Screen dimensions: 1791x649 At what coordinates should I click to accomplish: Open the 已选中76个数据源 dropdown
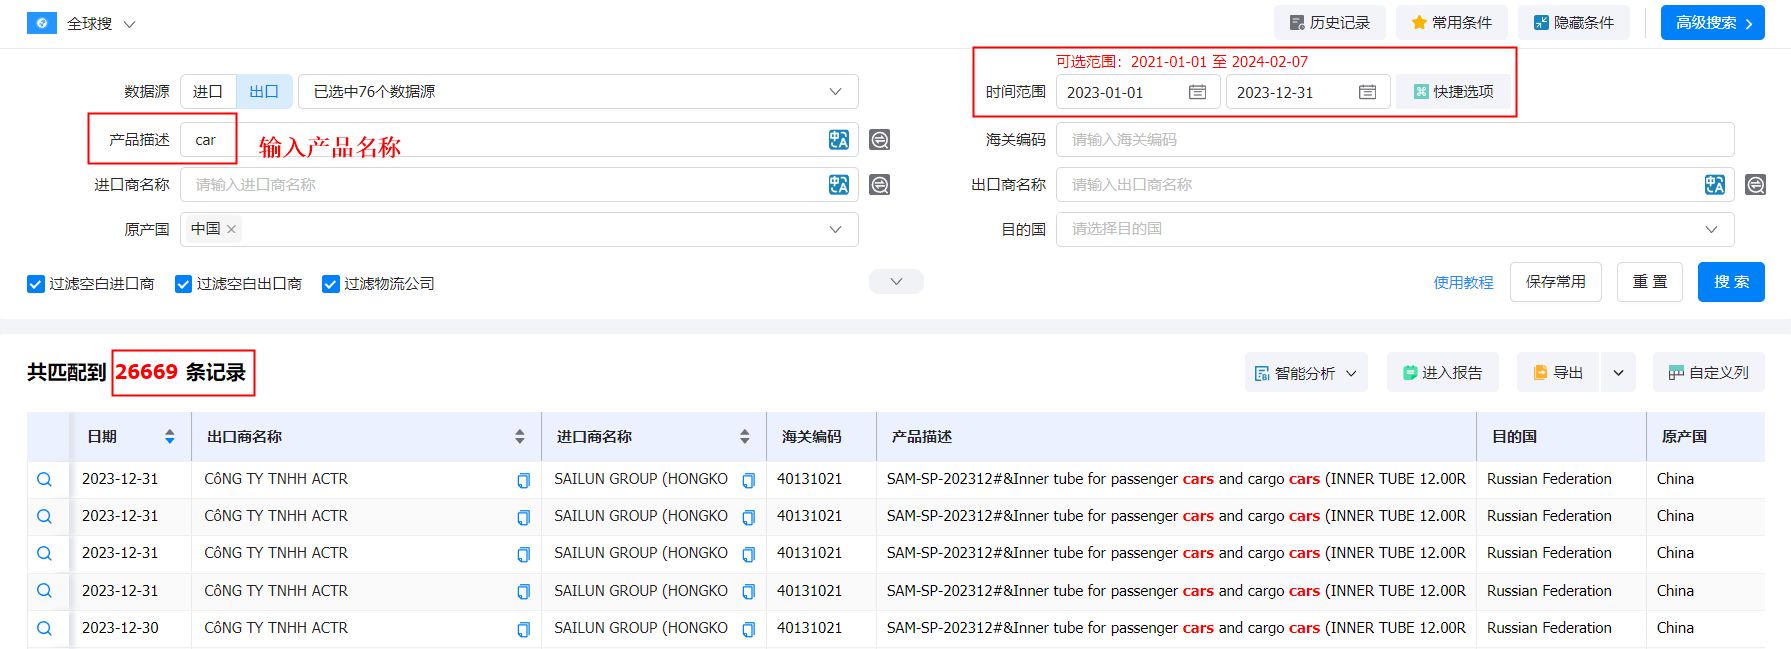point(578,92)
